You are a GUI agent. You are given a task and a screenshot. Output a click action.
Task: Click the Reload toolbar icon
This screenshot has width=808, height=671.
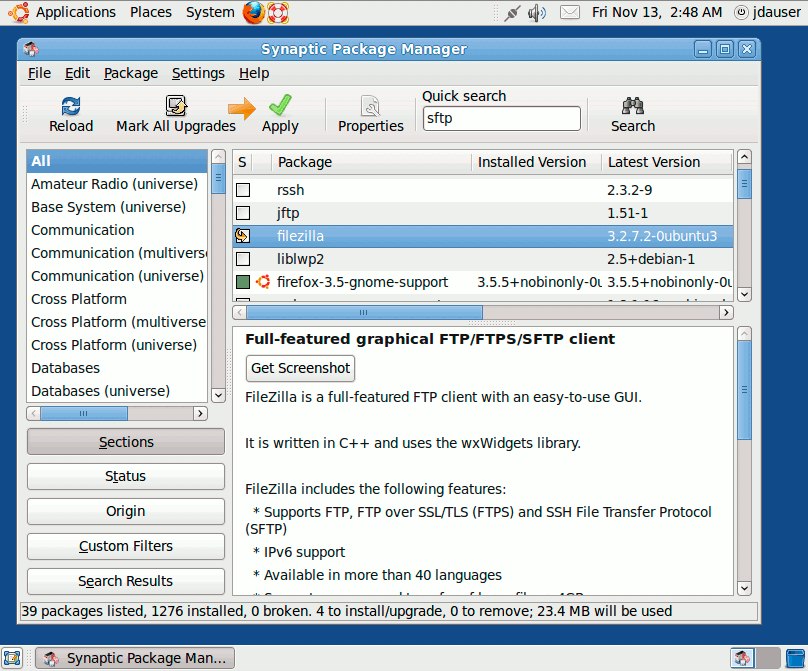pos(70,112)
